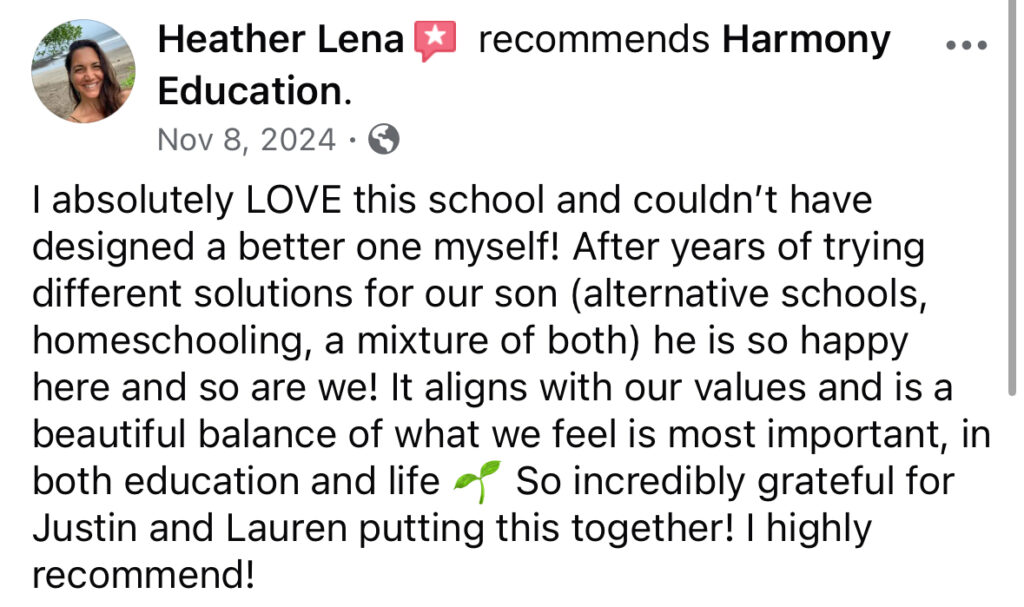Click the bold word Education in the header

click(x=250, y=91)
